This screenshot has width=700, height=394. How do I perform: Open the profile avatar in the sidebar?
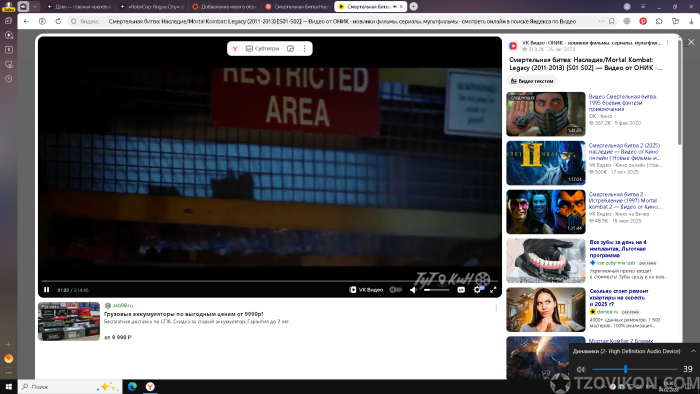8,6
